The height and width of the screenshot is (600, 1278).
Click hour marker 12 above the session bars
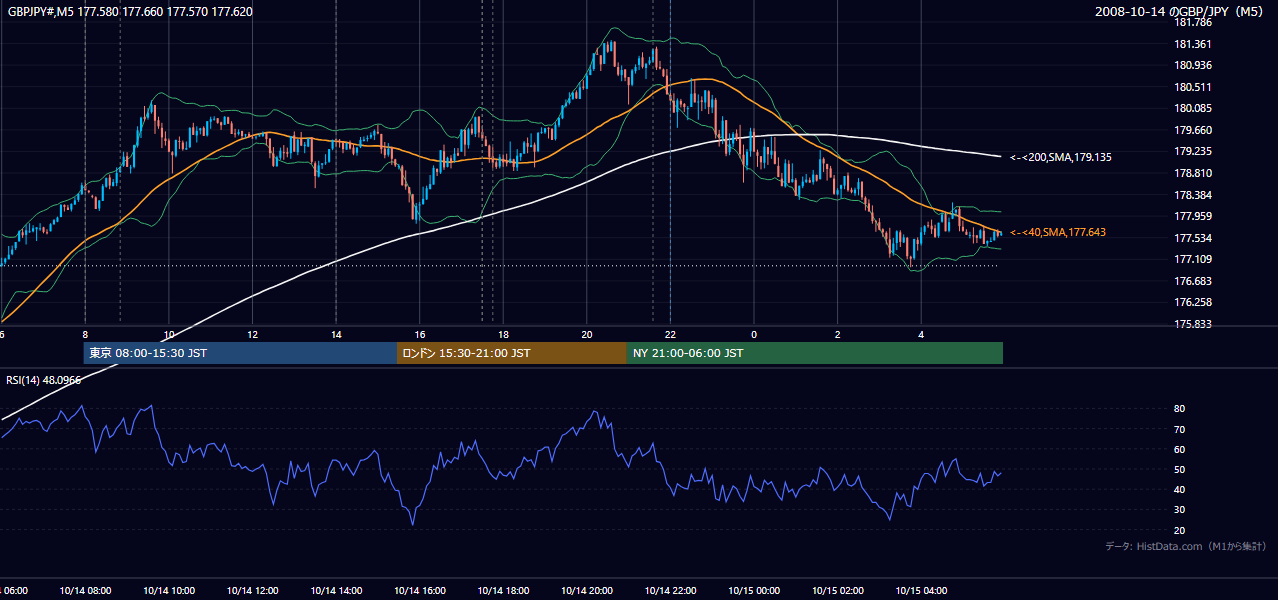(252, 335)
